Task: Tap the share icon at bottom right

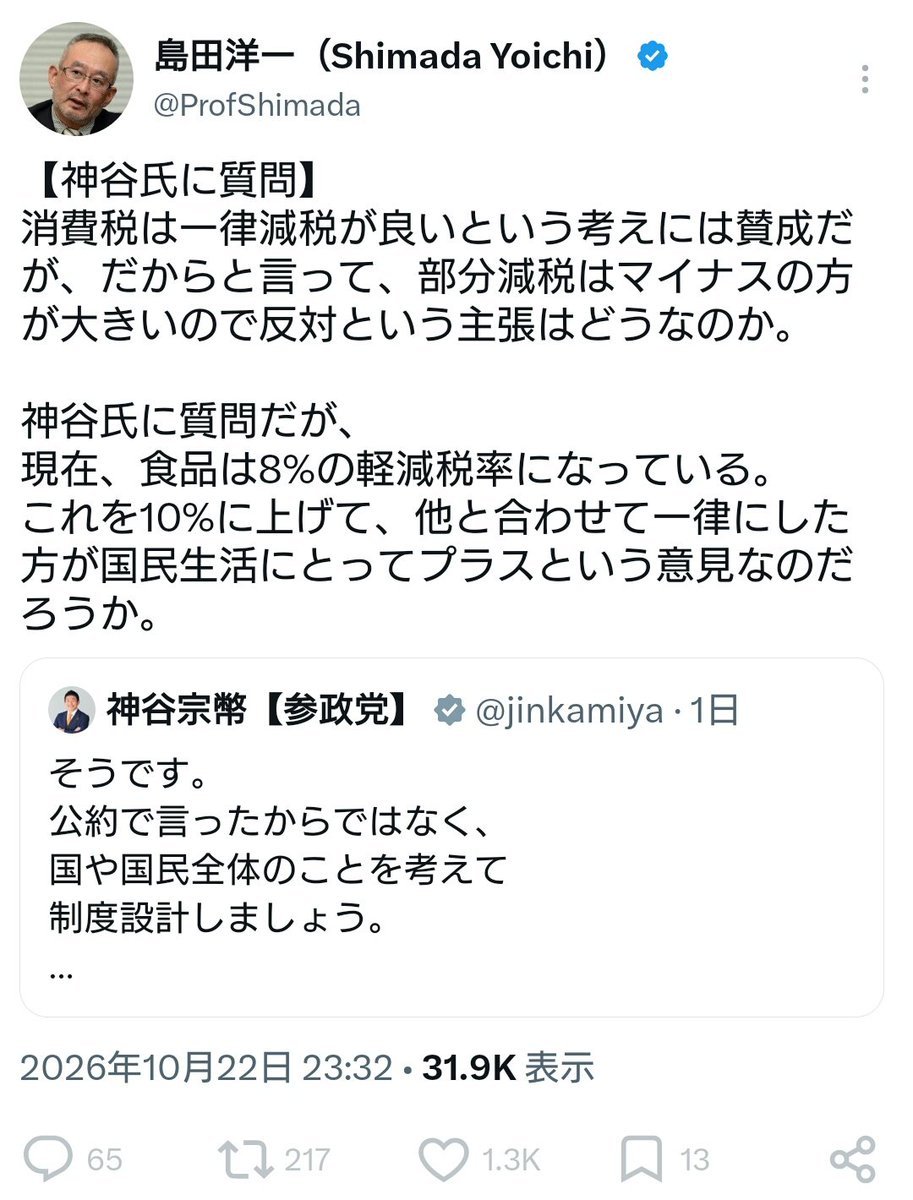Action: point(853,1159)
